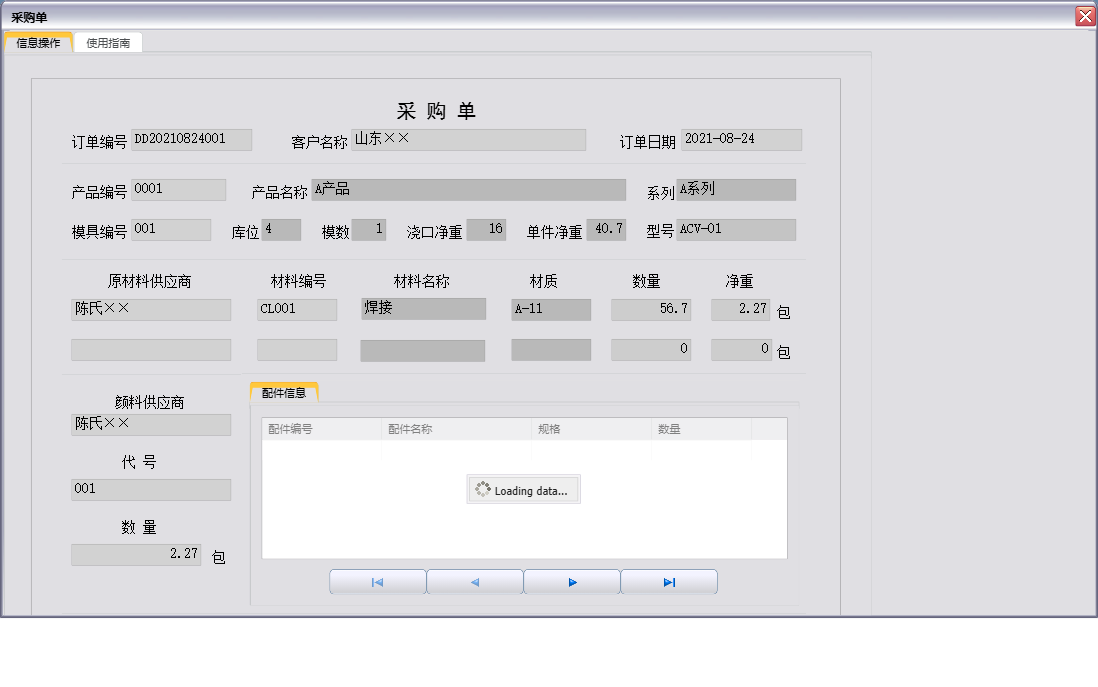Select the 材料名称 field showing 焊接
Screen dimensions: 1098x687
coord(422,308)
